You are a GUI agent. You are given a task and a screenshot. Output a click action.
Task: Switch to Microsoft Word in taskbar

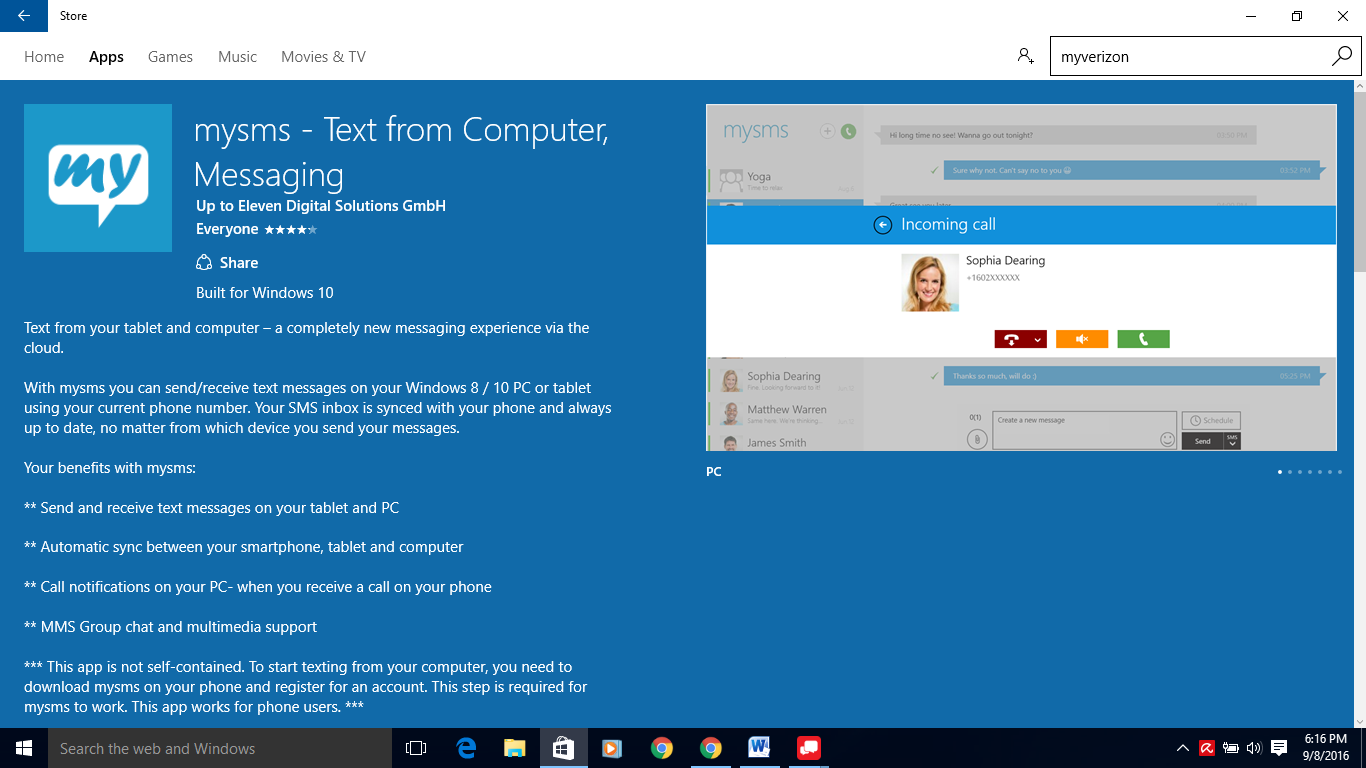pos(759,748)
